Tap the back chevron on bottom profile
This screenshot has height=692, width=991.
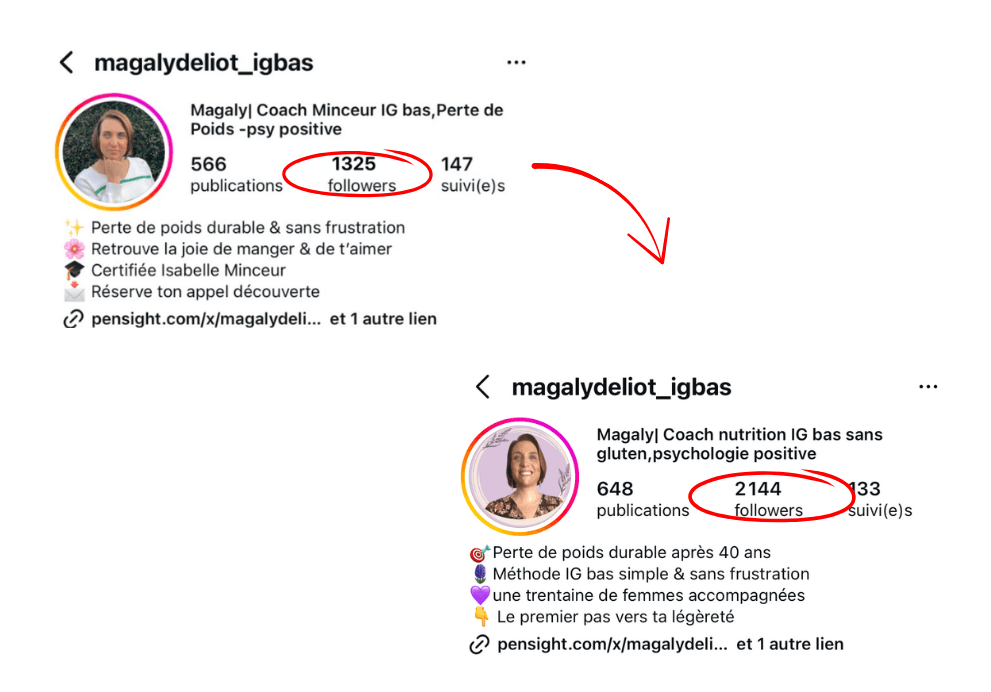(x=483, y=387)
